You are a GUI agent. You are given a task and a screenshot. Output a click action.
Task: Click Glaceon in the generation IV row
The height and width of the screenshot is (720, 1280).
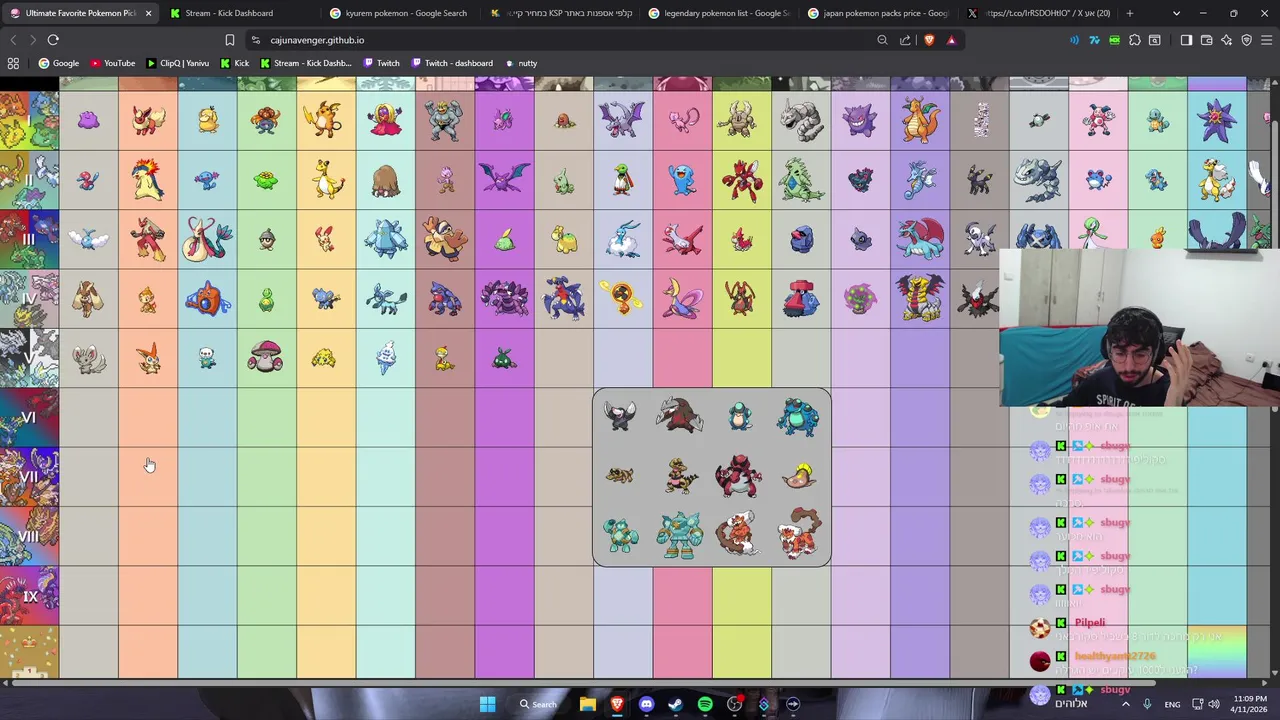386,299
